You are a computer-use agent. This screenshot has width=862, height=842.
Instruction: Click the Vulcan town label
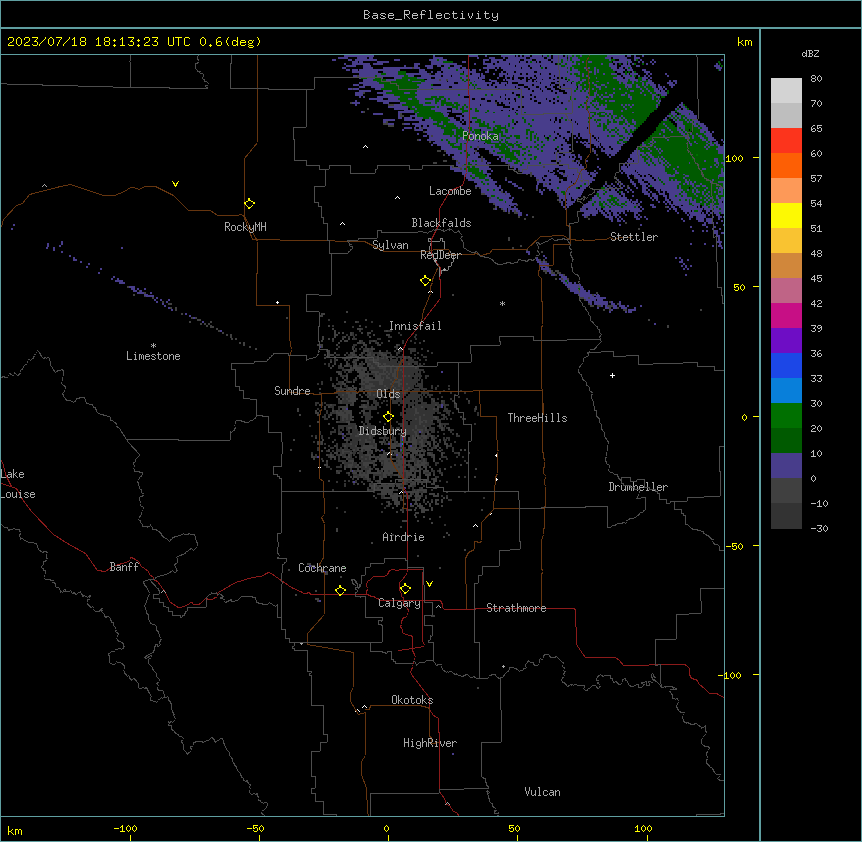point(542,792)
